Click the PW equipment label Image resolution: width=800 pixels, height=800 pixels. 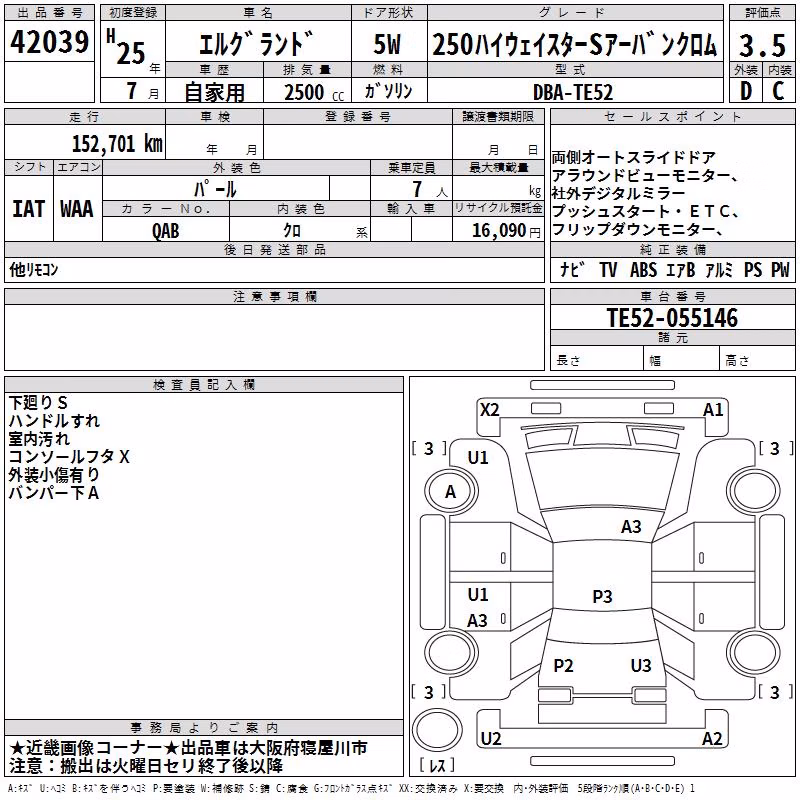click(780, 270)
